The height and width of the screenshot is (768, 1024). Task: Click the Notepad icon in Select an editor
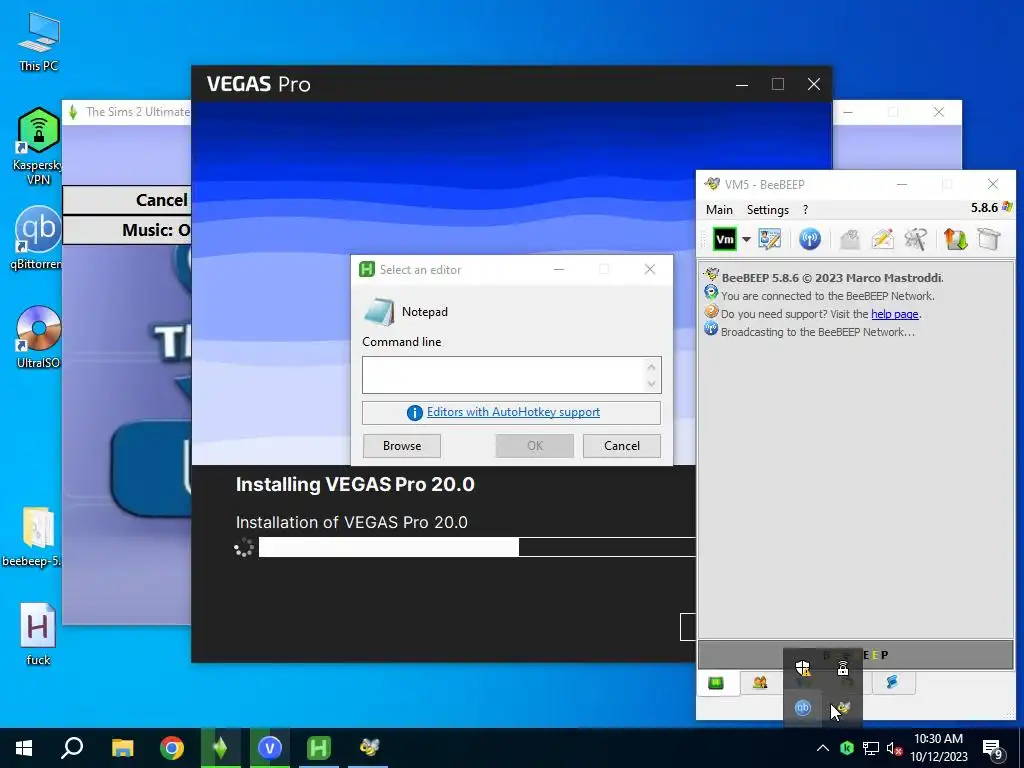tap(379, 312)
